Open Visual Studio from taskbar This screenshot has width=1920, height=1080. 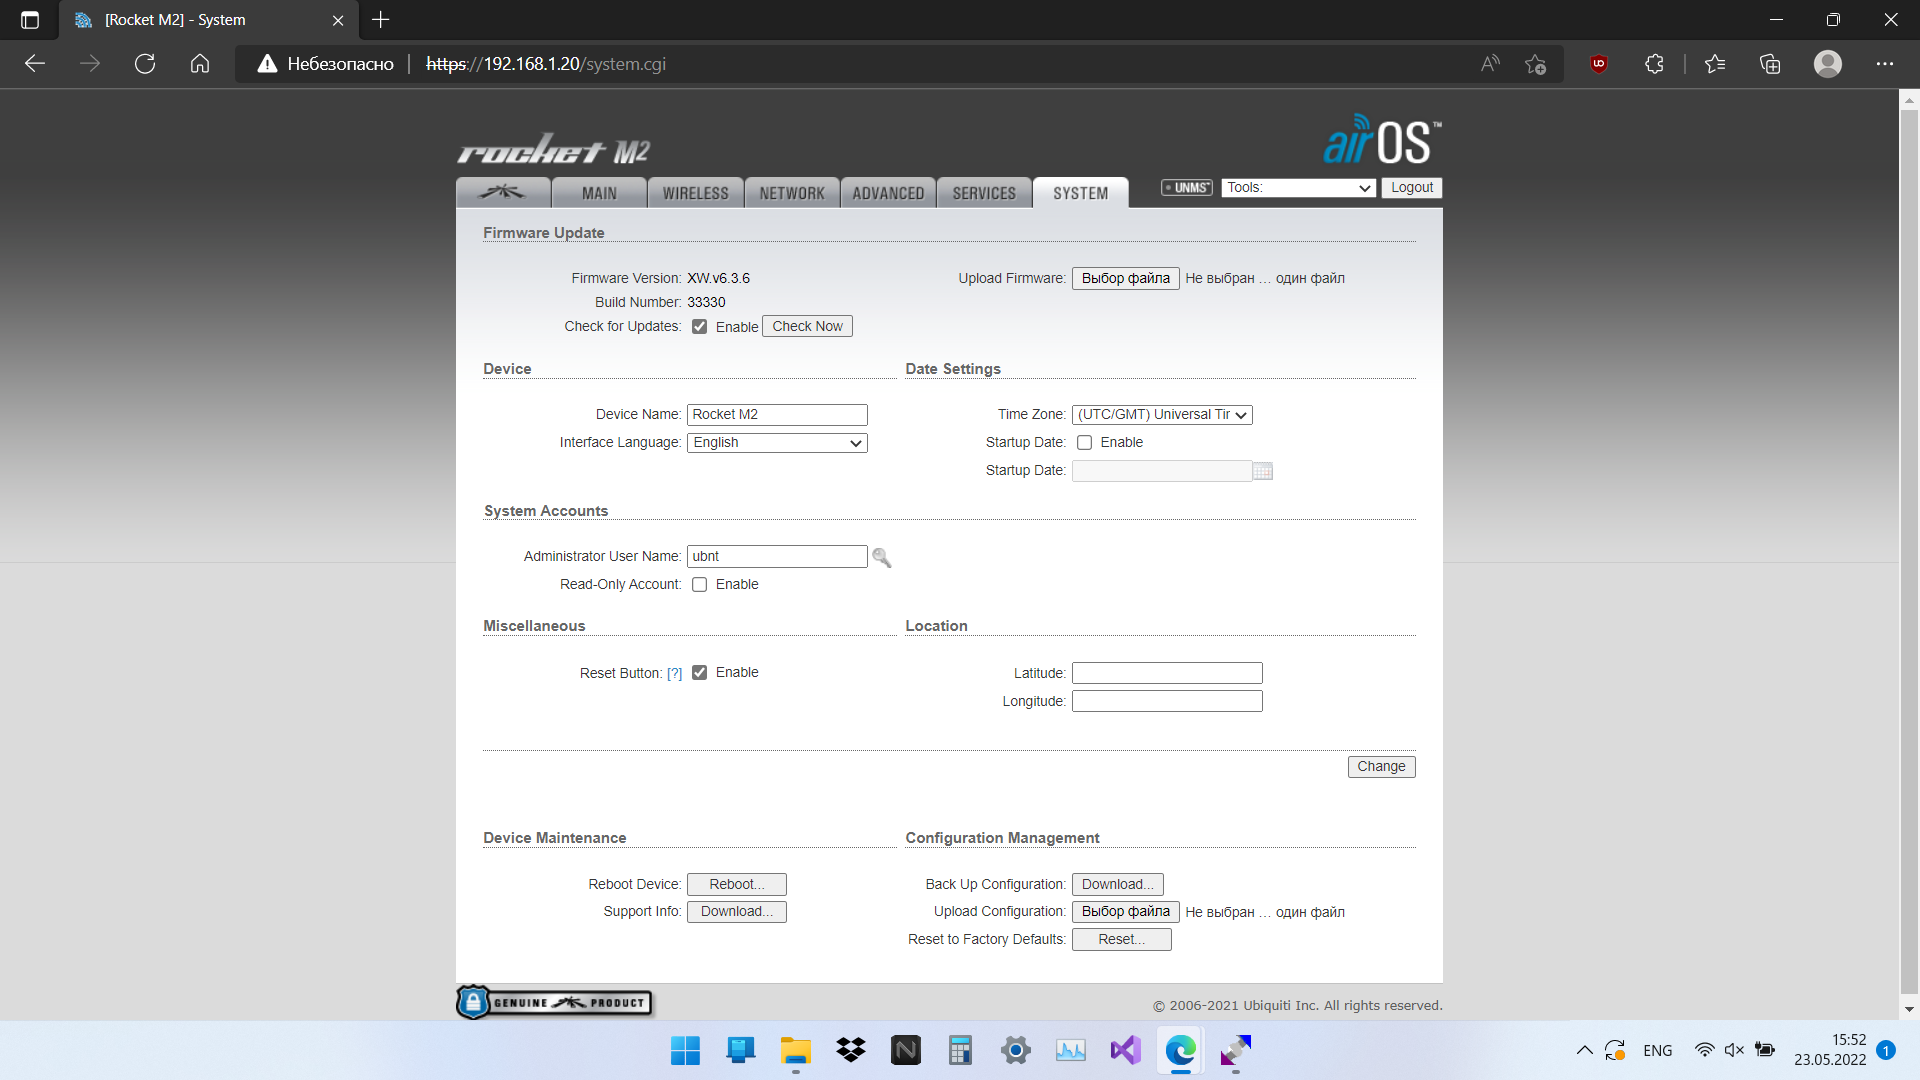(x=1126, y=1051)
